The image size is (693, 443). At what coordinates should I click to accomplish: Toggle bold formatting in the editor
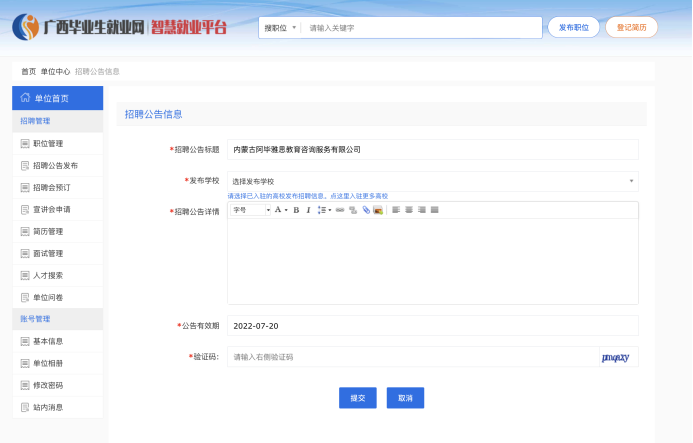(x=296, y=210)
